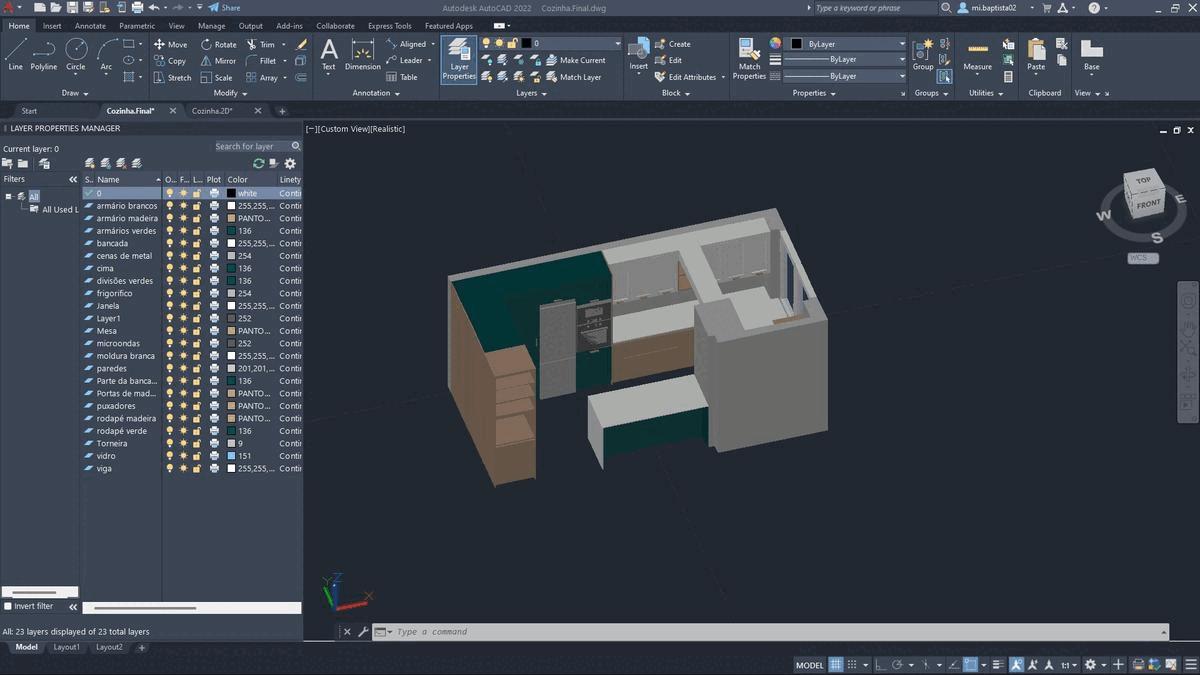Select the Group tool
The width and height of the screenshot is (1200, 675).
922,55
